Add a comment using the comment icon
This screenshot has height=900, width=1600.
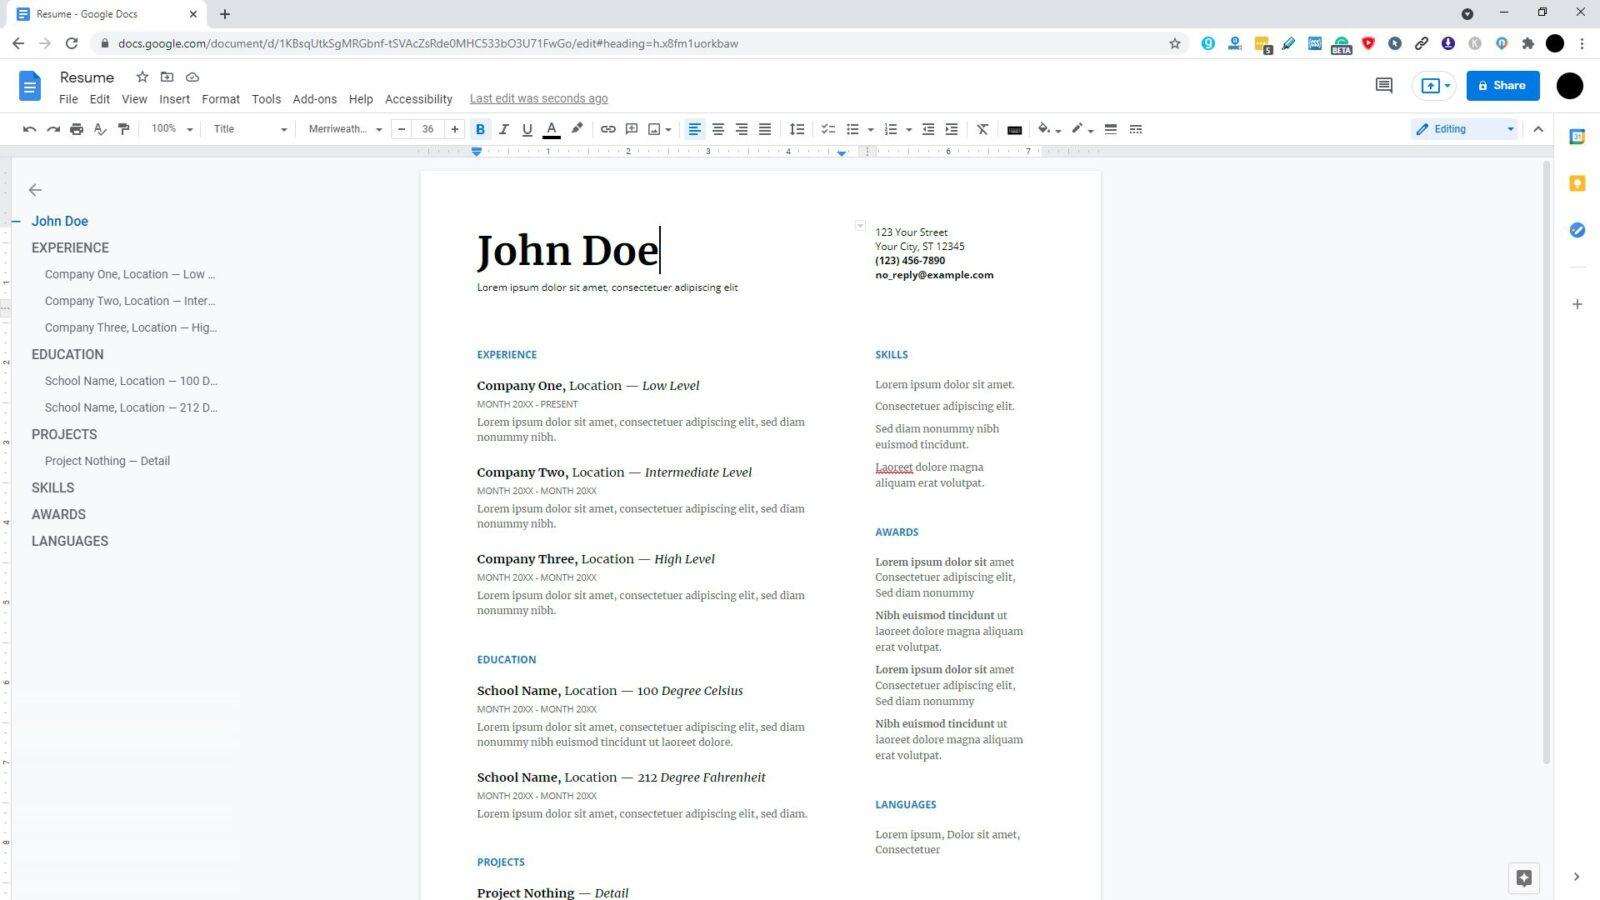click(x=631, y=128)
